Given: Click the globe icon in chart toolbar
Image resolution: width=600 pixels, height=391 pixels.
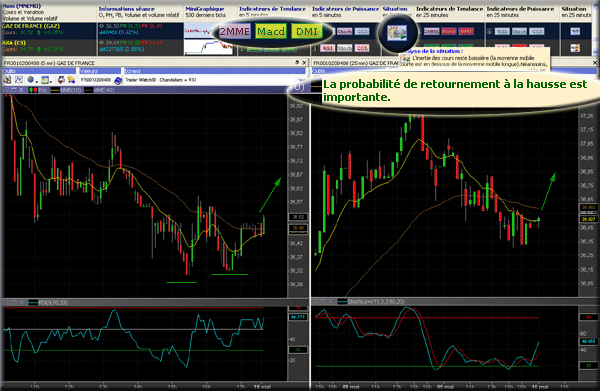Looking at the screenshot, I should pyautogui.click(x=31, y=80).
